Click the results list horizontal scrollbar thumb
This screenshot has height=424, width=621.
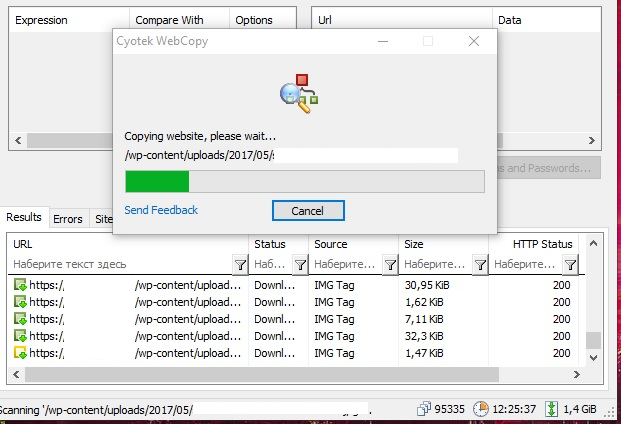coord(262,374)
